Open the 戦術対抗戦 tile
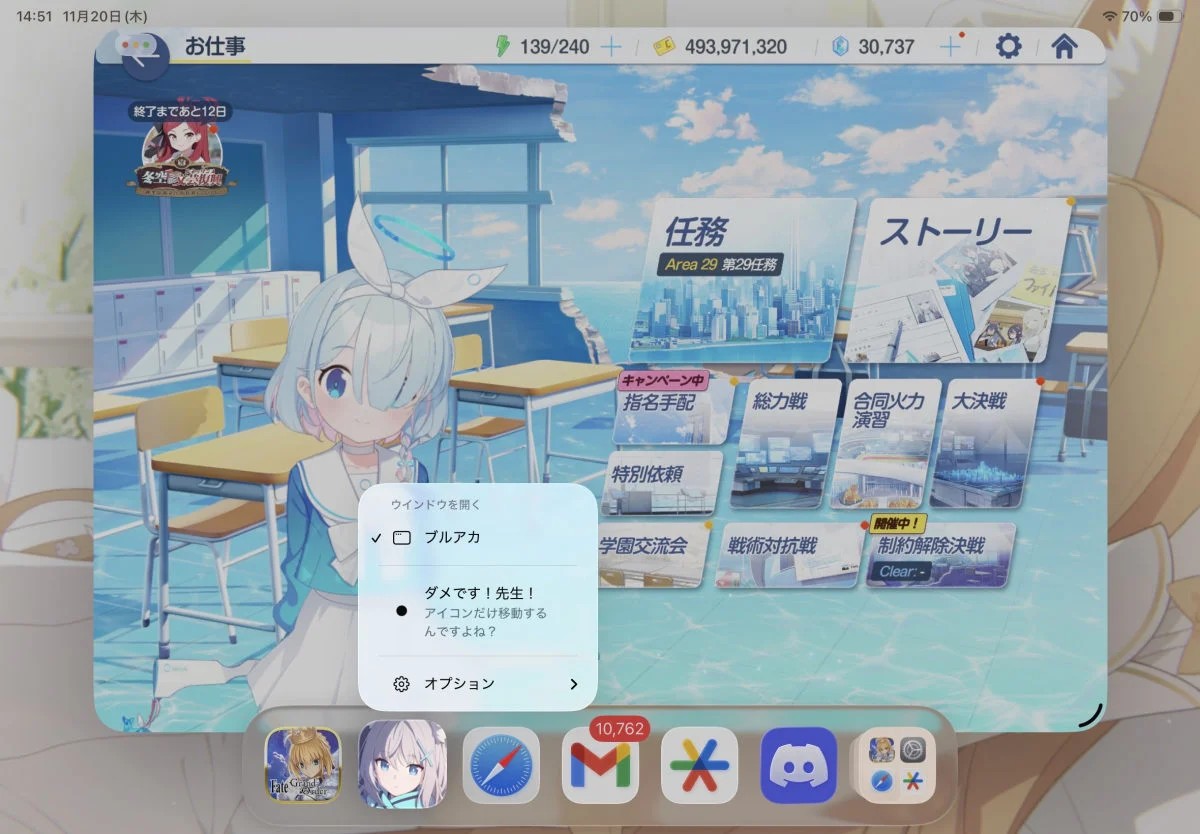The height and width of the screenshot is (834, 1200). point(788,554)
